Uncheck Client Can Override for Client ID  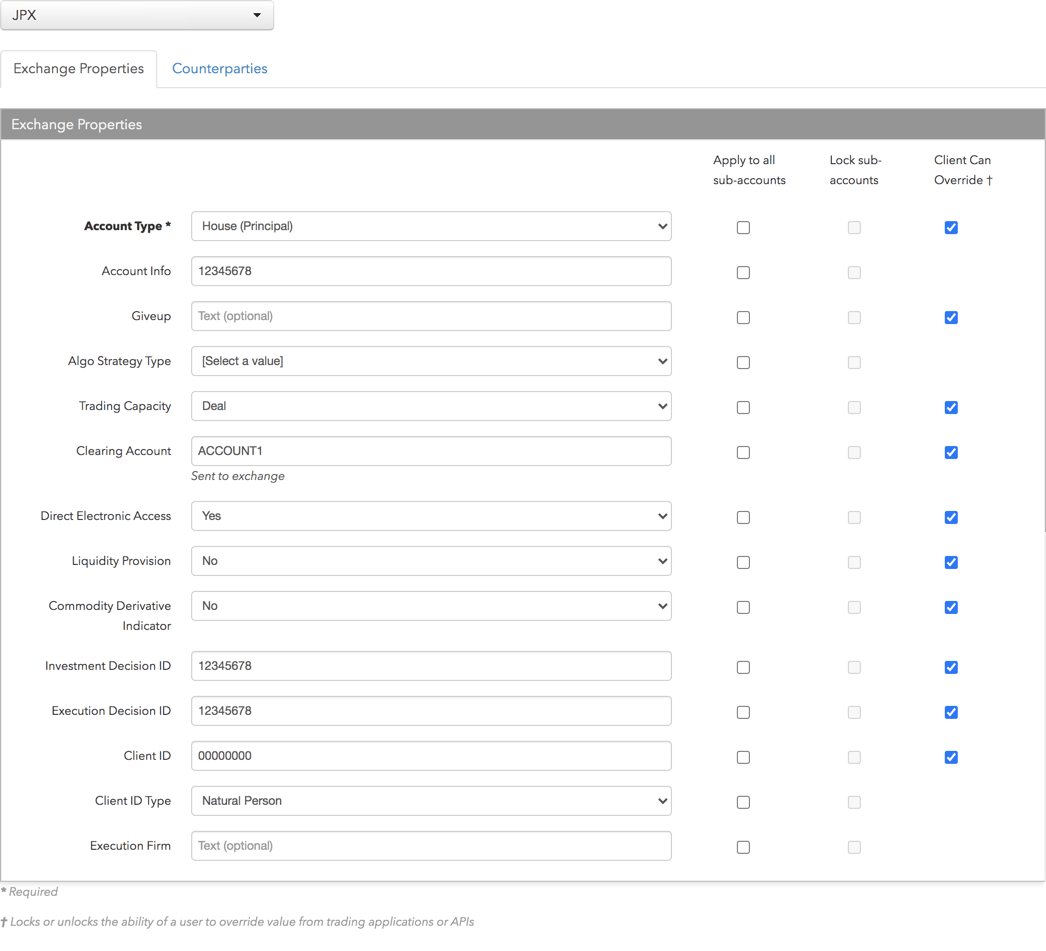tap(951, 757)
